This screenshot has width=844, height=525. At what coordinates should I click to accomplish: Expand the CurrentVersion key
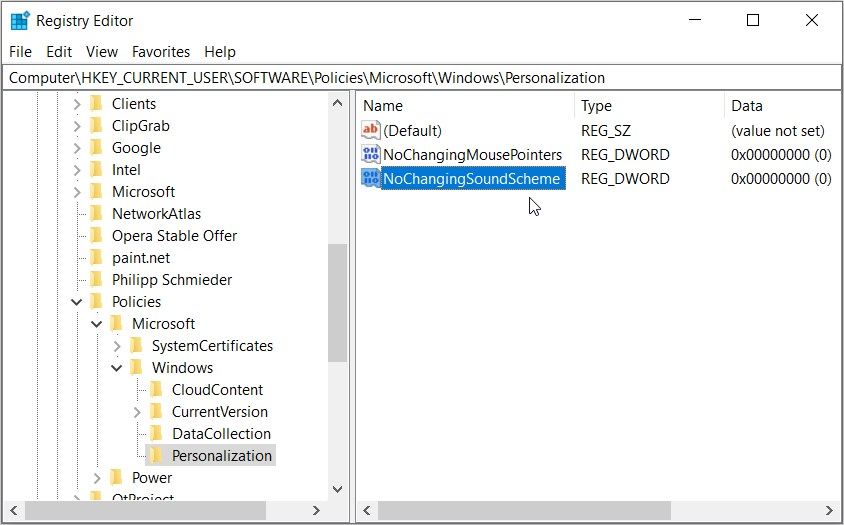click(x=137, y=412)
